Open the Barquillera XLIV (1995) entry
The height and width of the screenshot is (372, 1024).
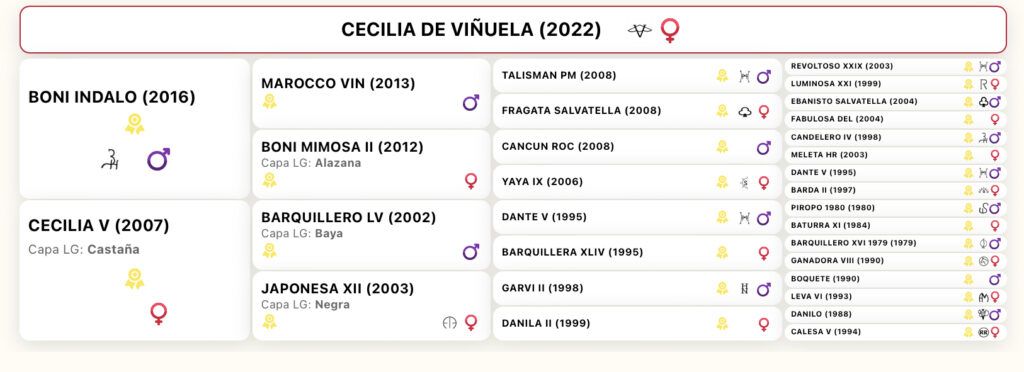[637, 253]
